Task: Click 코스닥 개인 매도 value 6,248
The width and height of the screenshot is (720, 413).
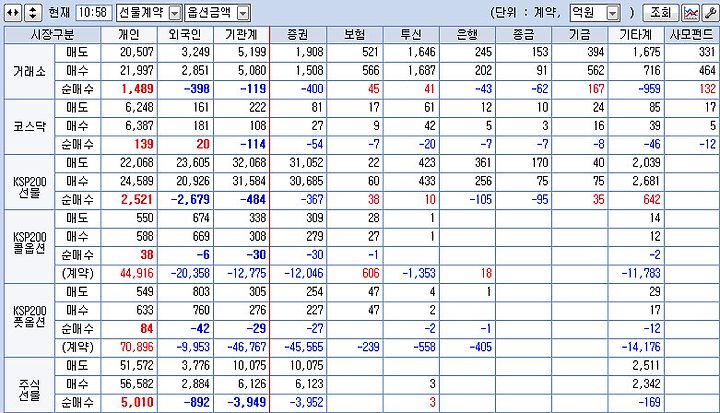Action: pos(139,107)
